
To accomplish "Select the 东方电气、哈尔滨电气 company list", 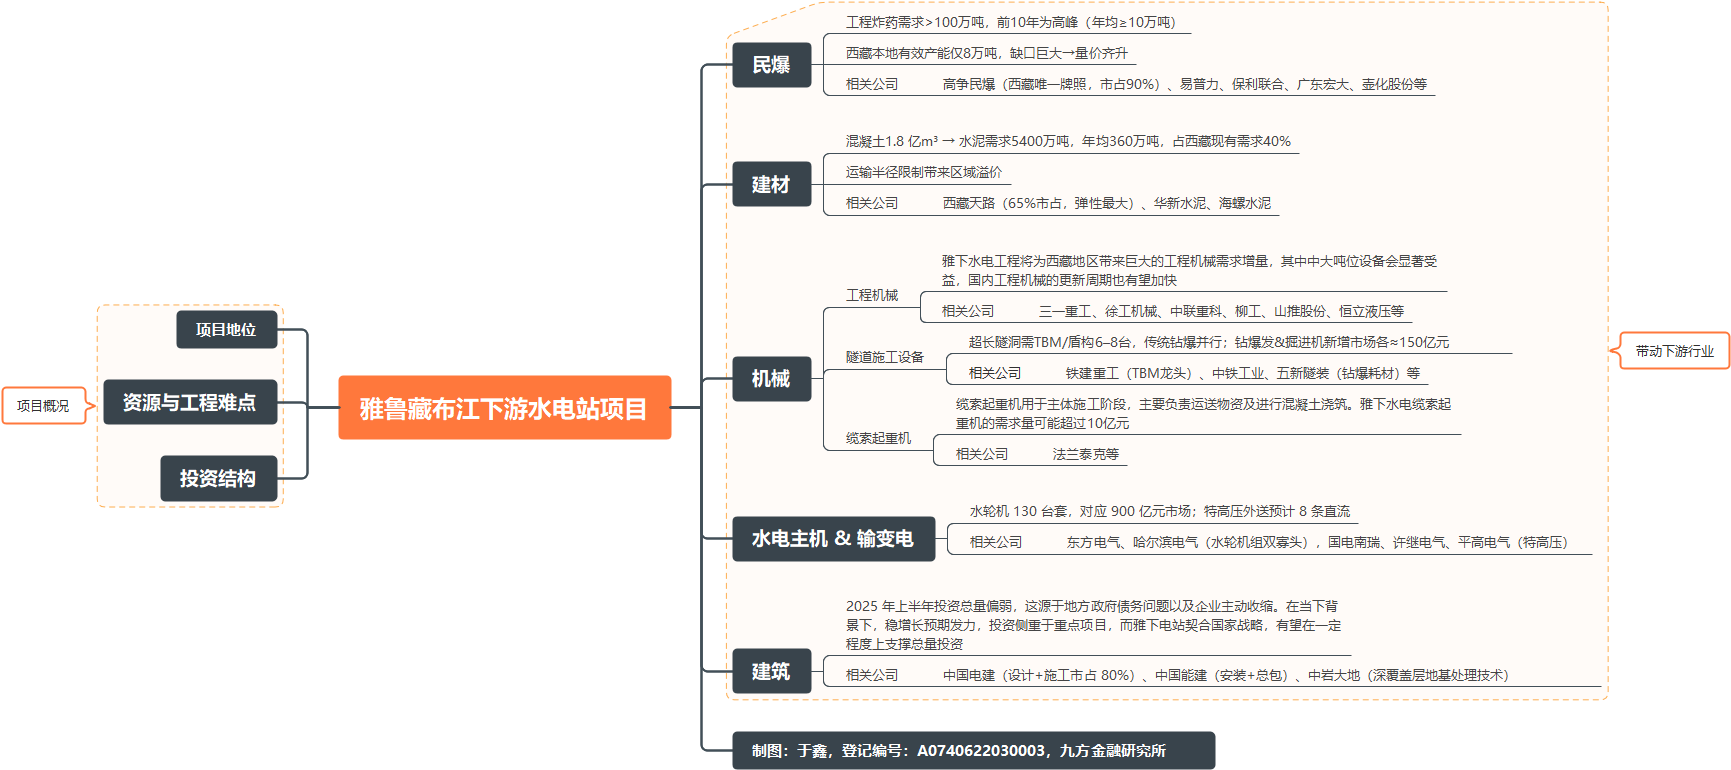I will 1317,542.
